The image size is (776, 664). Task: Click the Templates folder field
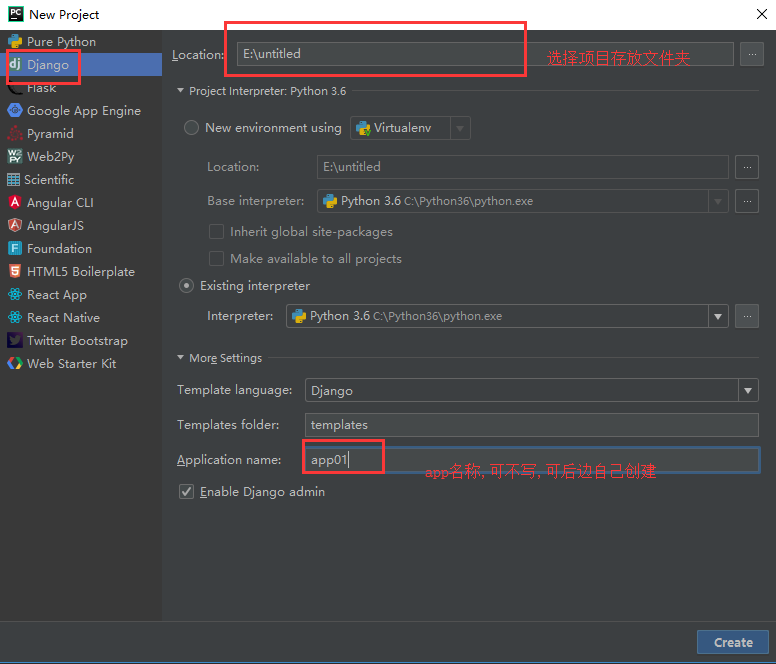532,425
